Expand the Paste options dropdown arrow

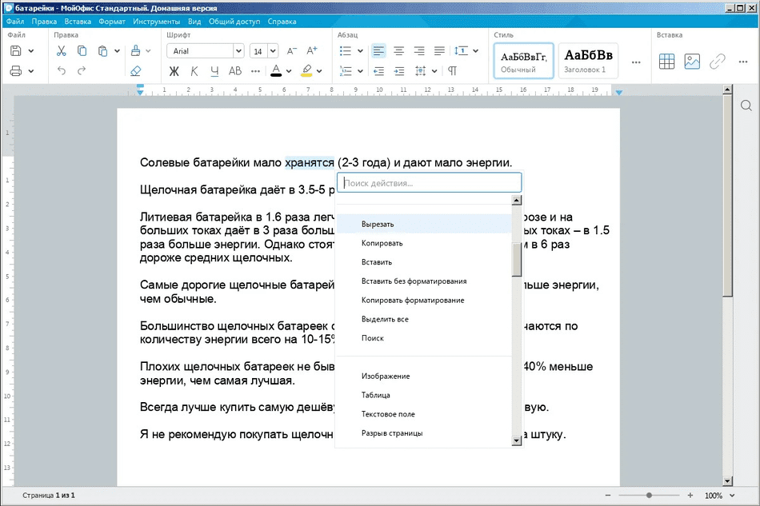[117, 51]
